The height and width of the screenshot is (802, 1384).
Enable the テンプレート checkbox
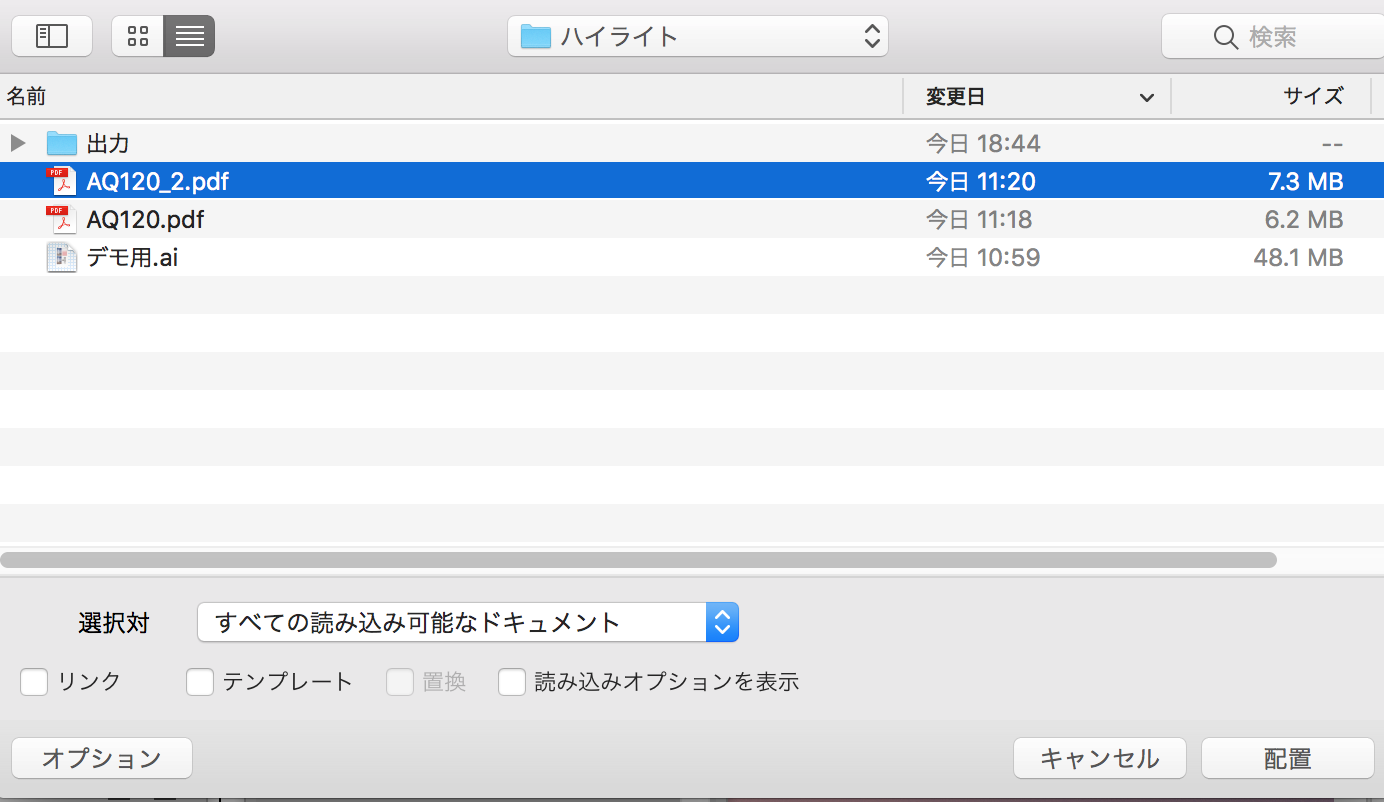200,683
